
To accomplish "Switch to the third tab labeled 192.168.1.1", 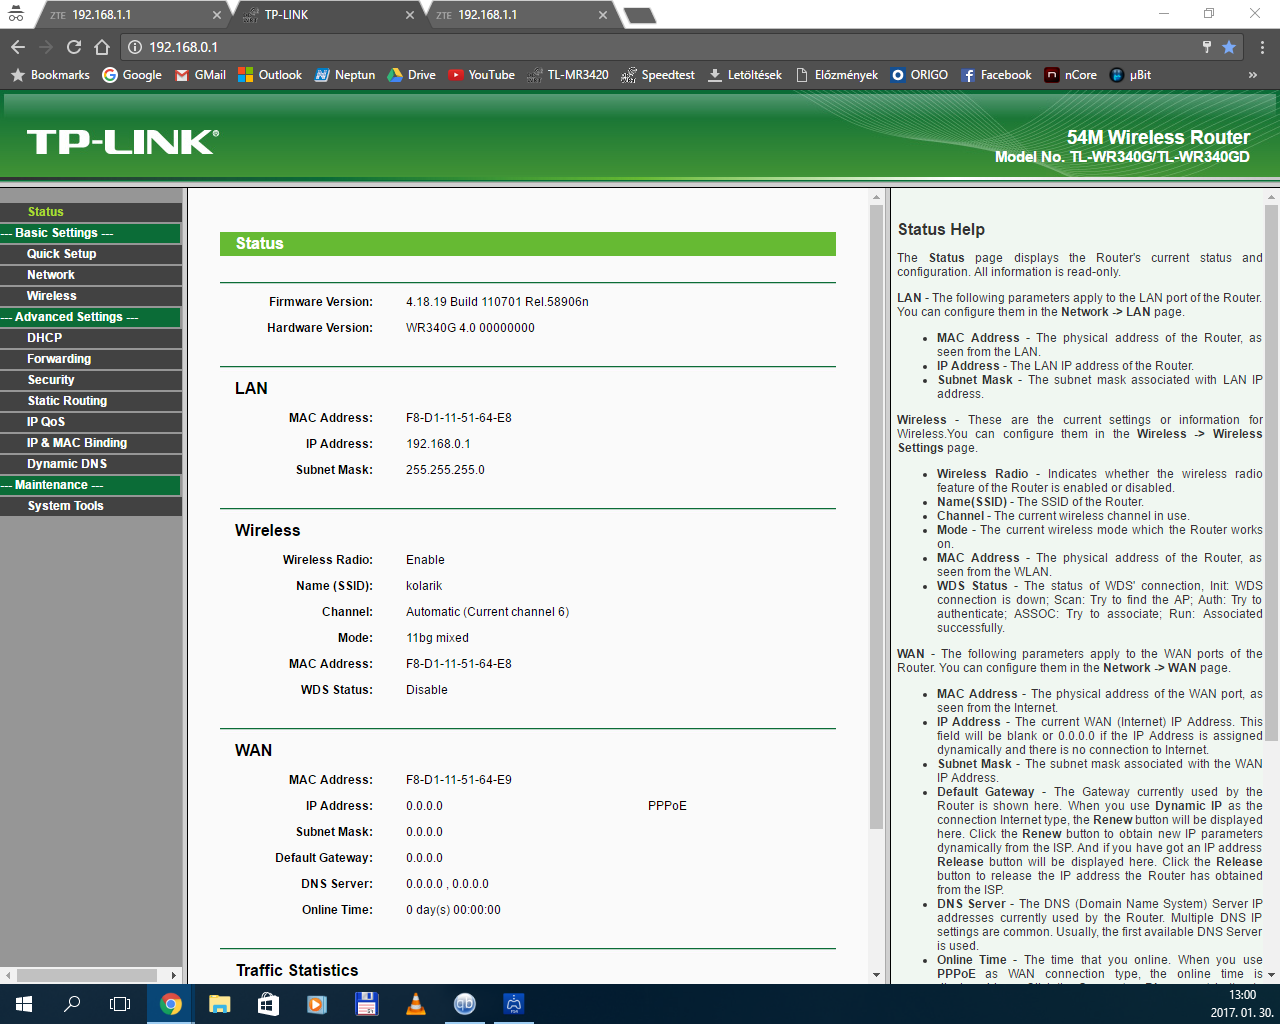I will 518,15.
